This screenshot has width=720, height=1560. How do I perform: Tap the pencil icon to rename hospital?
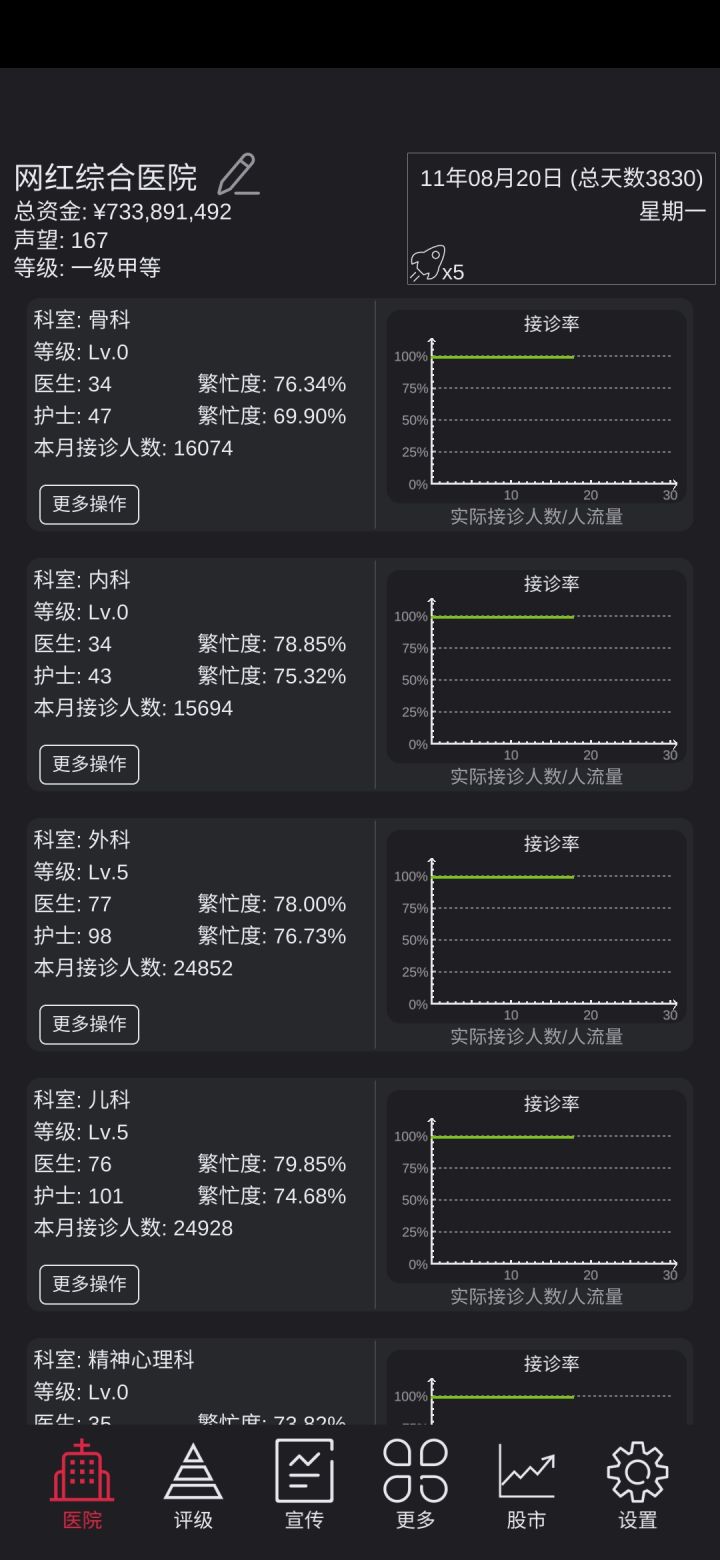pos(238,175)
